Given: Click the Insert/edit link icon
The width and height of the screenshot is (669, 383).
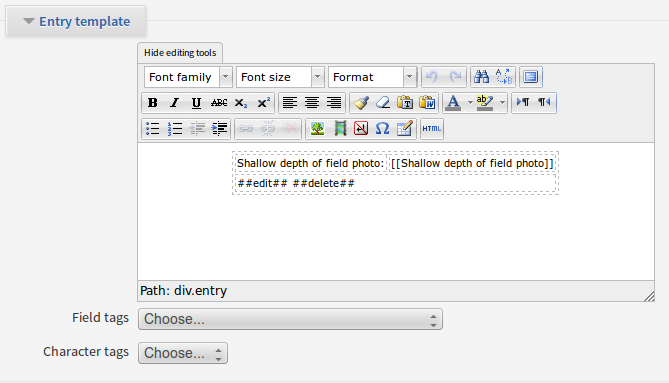Looking at the screenshot, I should (x=245, y=129).
